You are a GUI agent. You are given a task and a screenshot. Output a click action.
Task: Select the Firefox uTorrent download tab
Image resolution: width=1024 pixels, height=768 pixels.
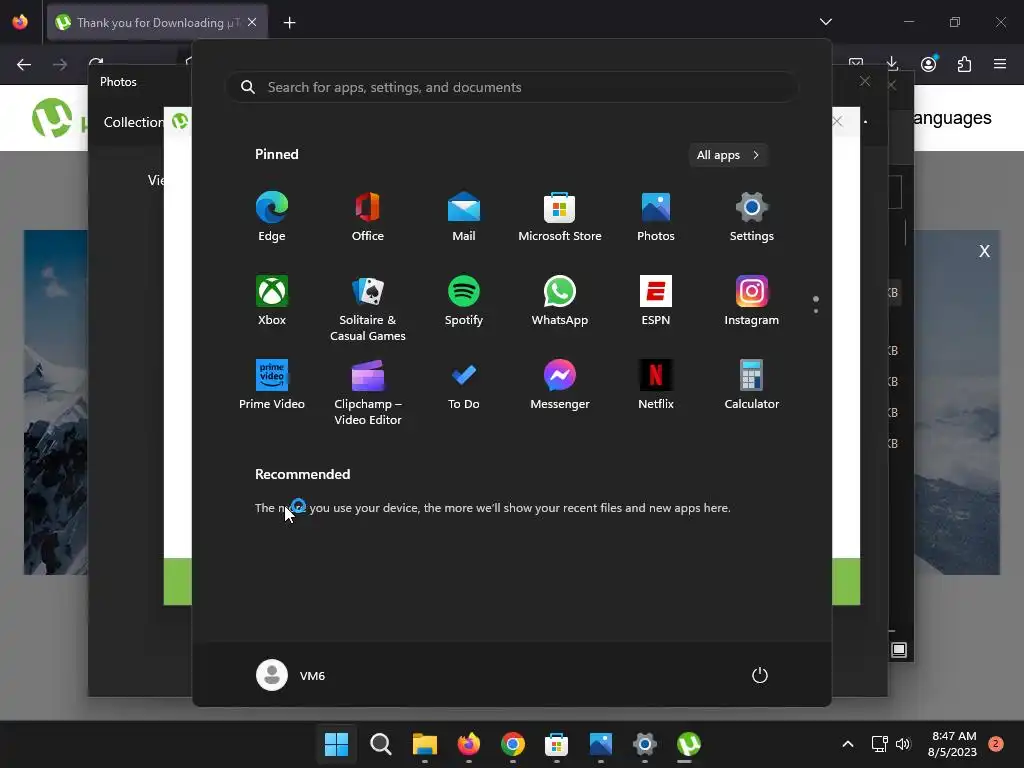157,23
